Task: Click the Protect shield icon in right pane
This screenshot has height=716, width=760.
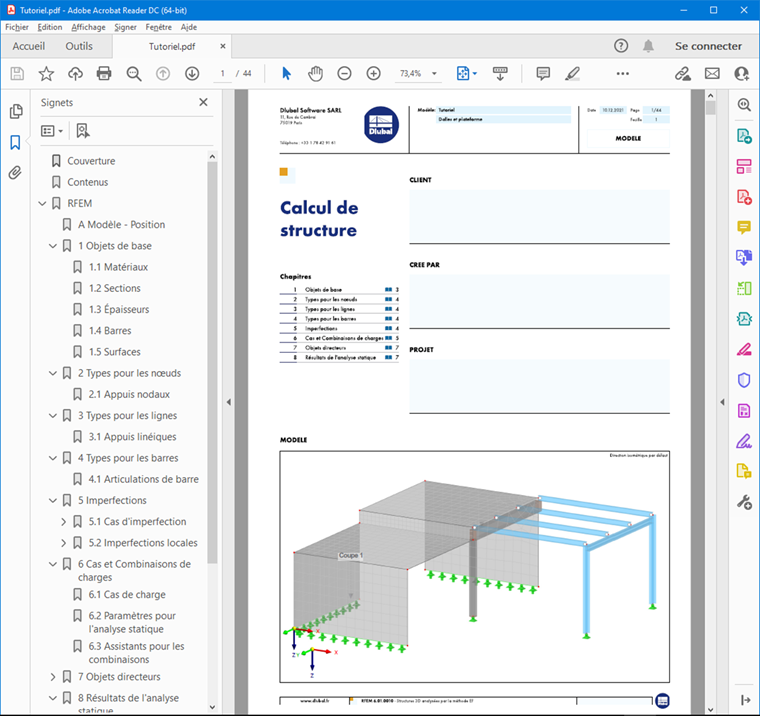Action: 744,380
